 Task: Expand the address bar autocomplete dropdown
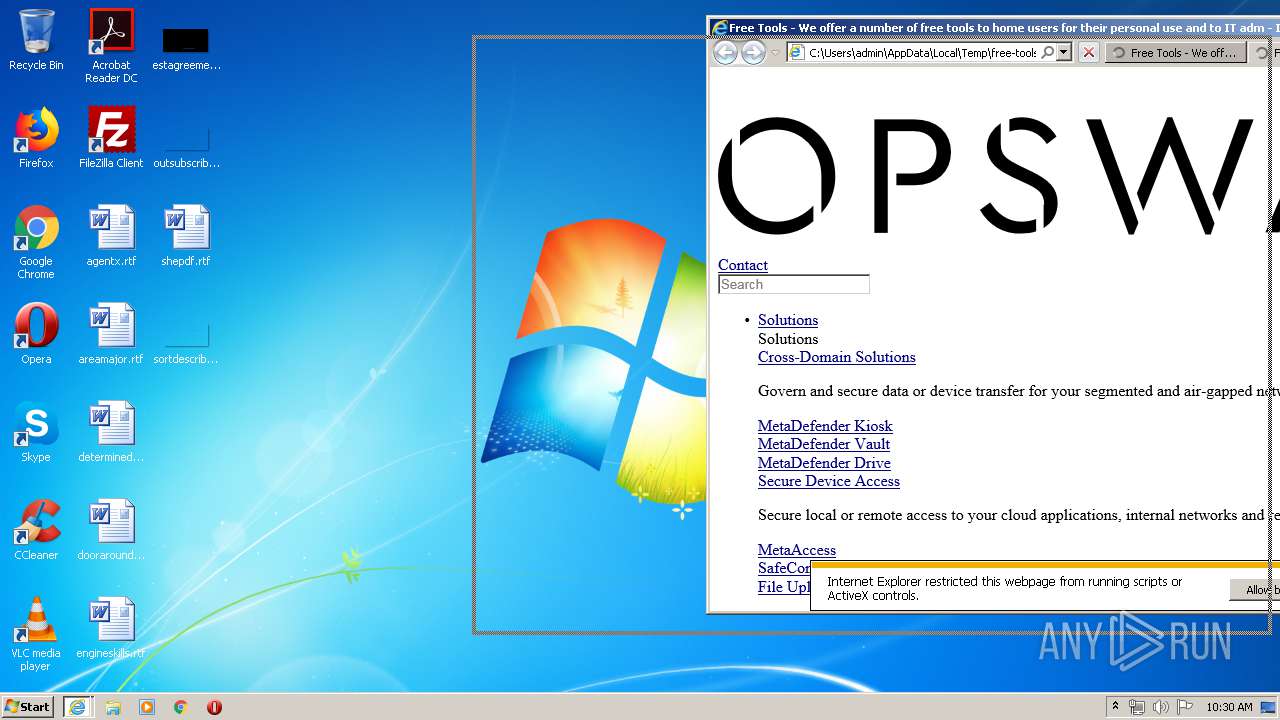[1064, 53]
